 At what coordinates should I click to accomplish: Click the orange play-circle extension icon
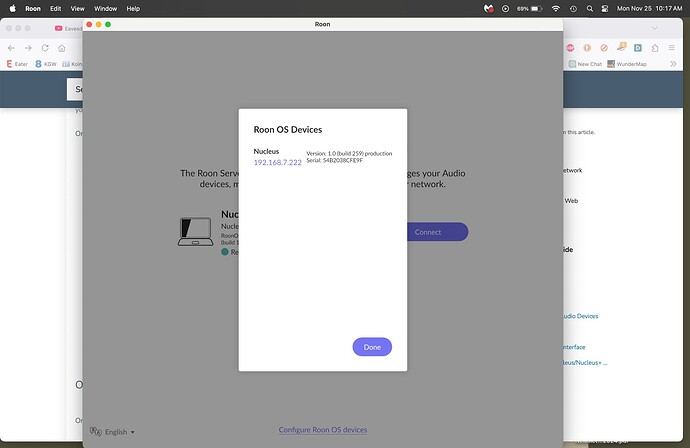[587, 48]
